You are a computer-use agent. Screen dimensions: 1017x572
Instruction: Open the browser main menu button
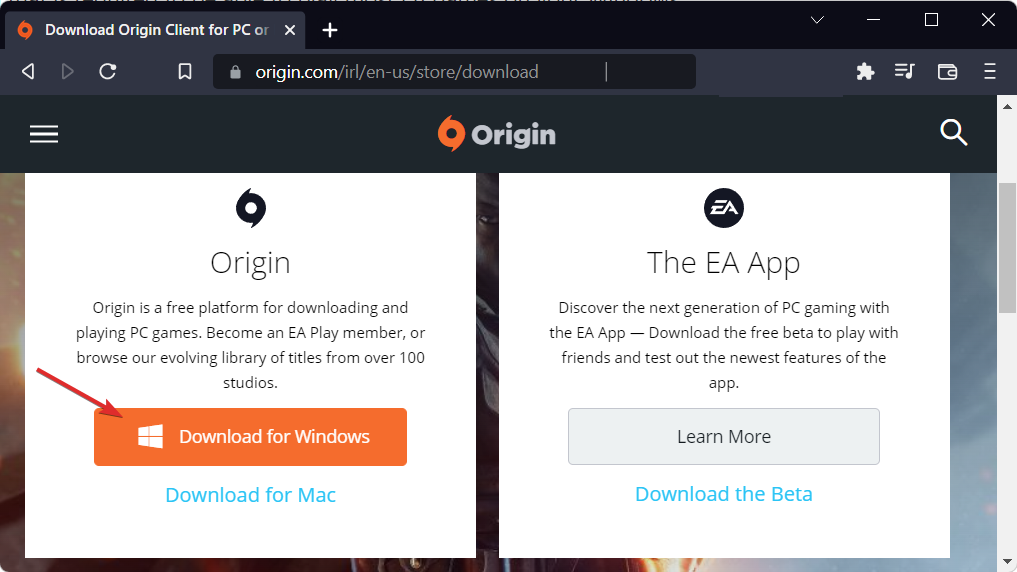click(x=990, y=72)
